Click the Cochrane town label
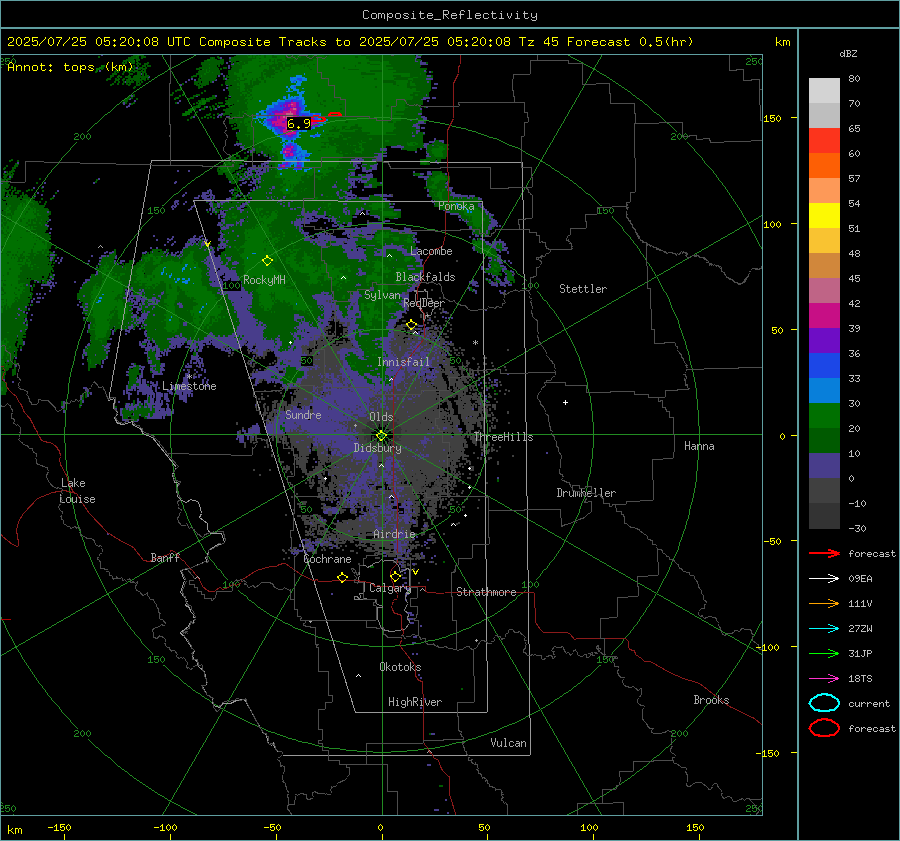Viewport: 900px width, 841px height. 327,559
